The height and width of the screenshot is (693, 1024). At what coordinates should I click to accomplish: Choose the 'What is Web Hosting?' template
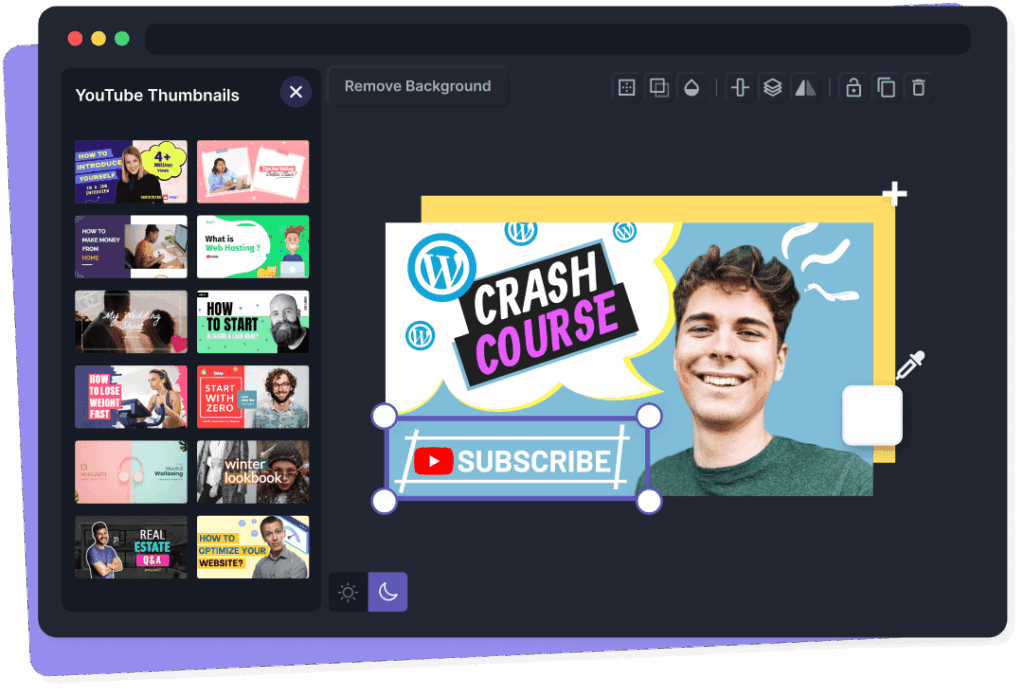point(253,247)
